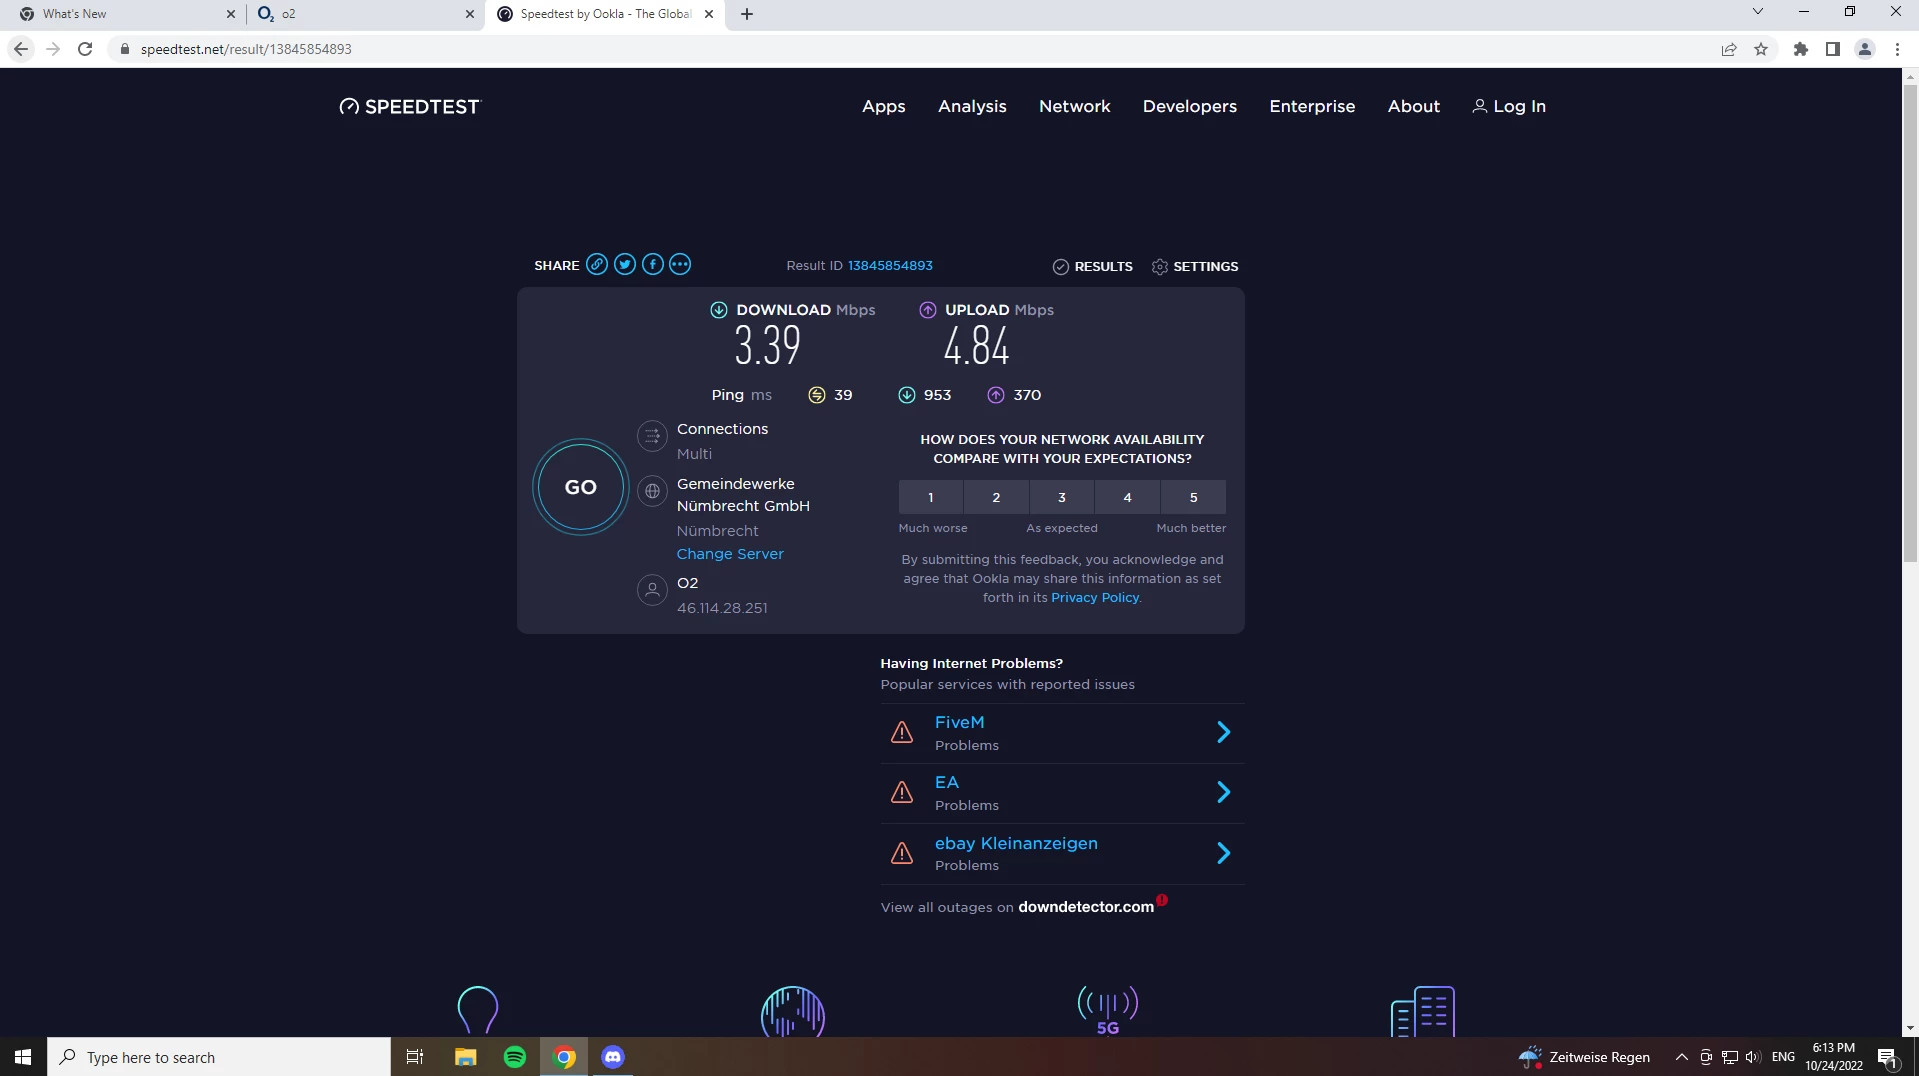The height and width of the screenshot is (1076, 1919).
Task: Share result on Facebook icon
Action: [x=652, y=265]
